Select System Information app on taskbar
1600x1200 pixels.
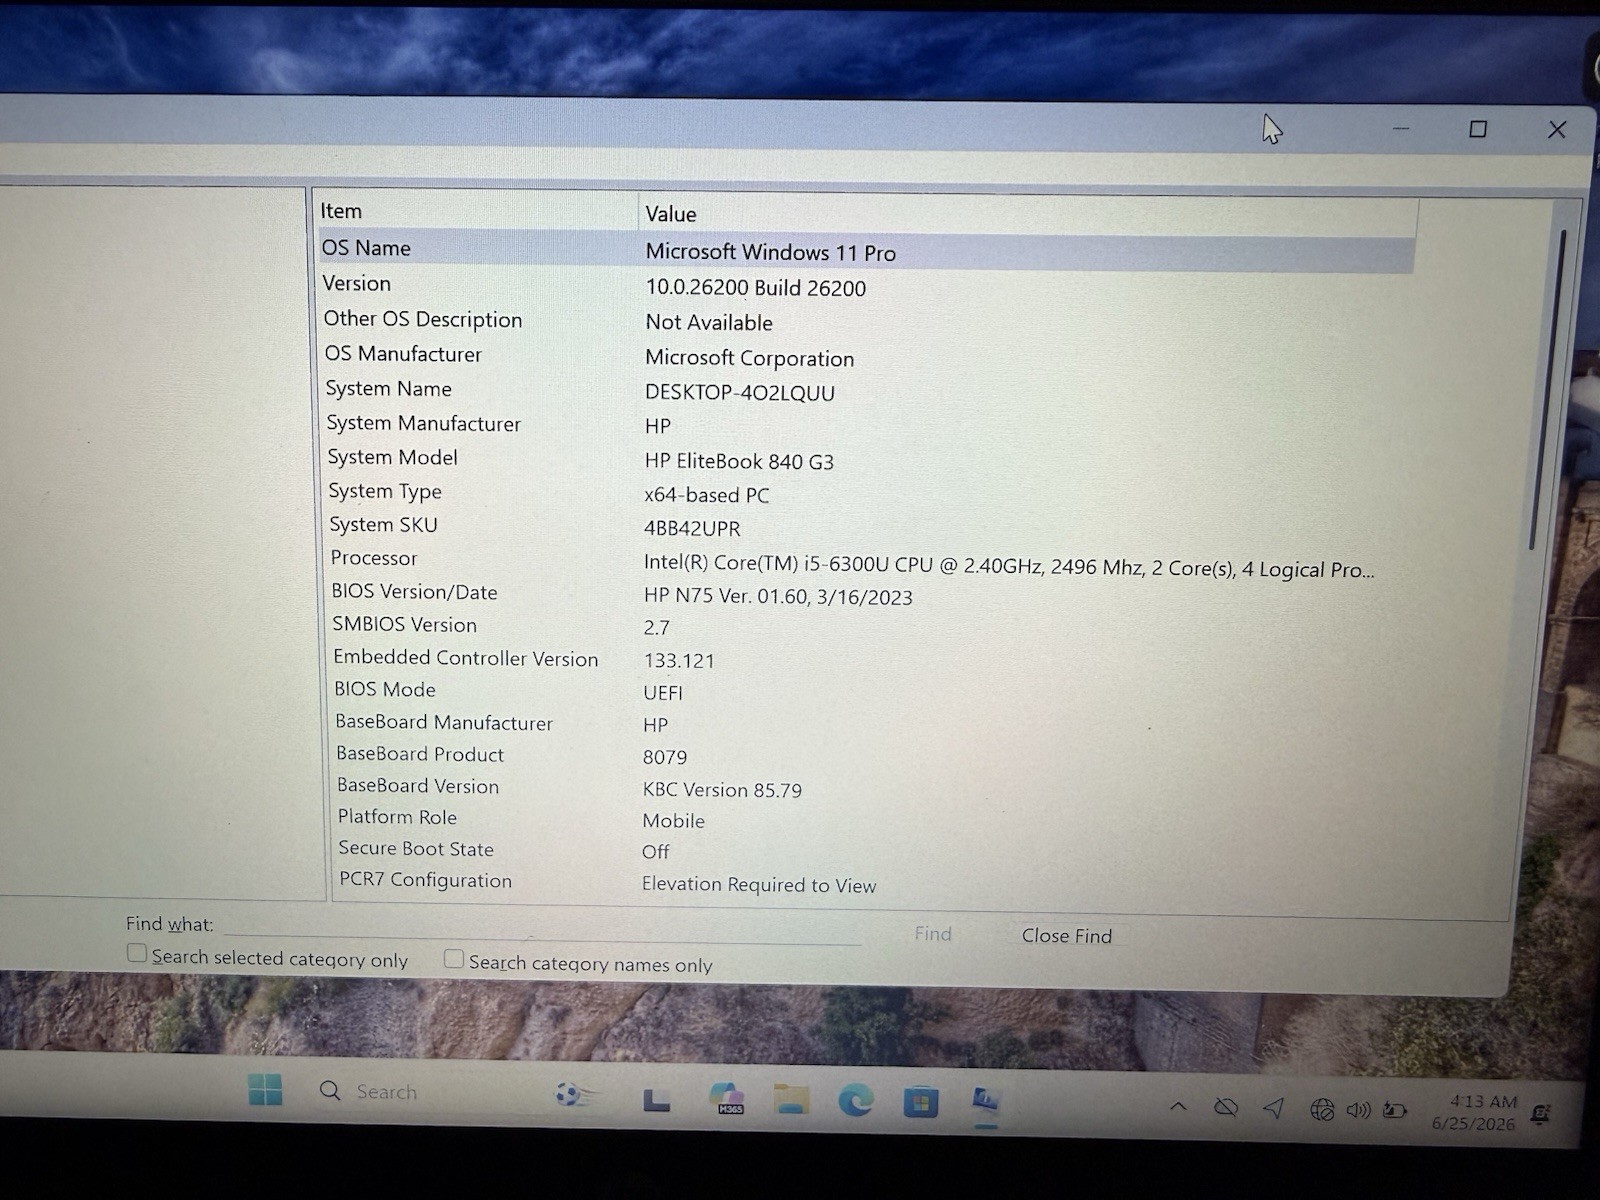click(986, 1103)
